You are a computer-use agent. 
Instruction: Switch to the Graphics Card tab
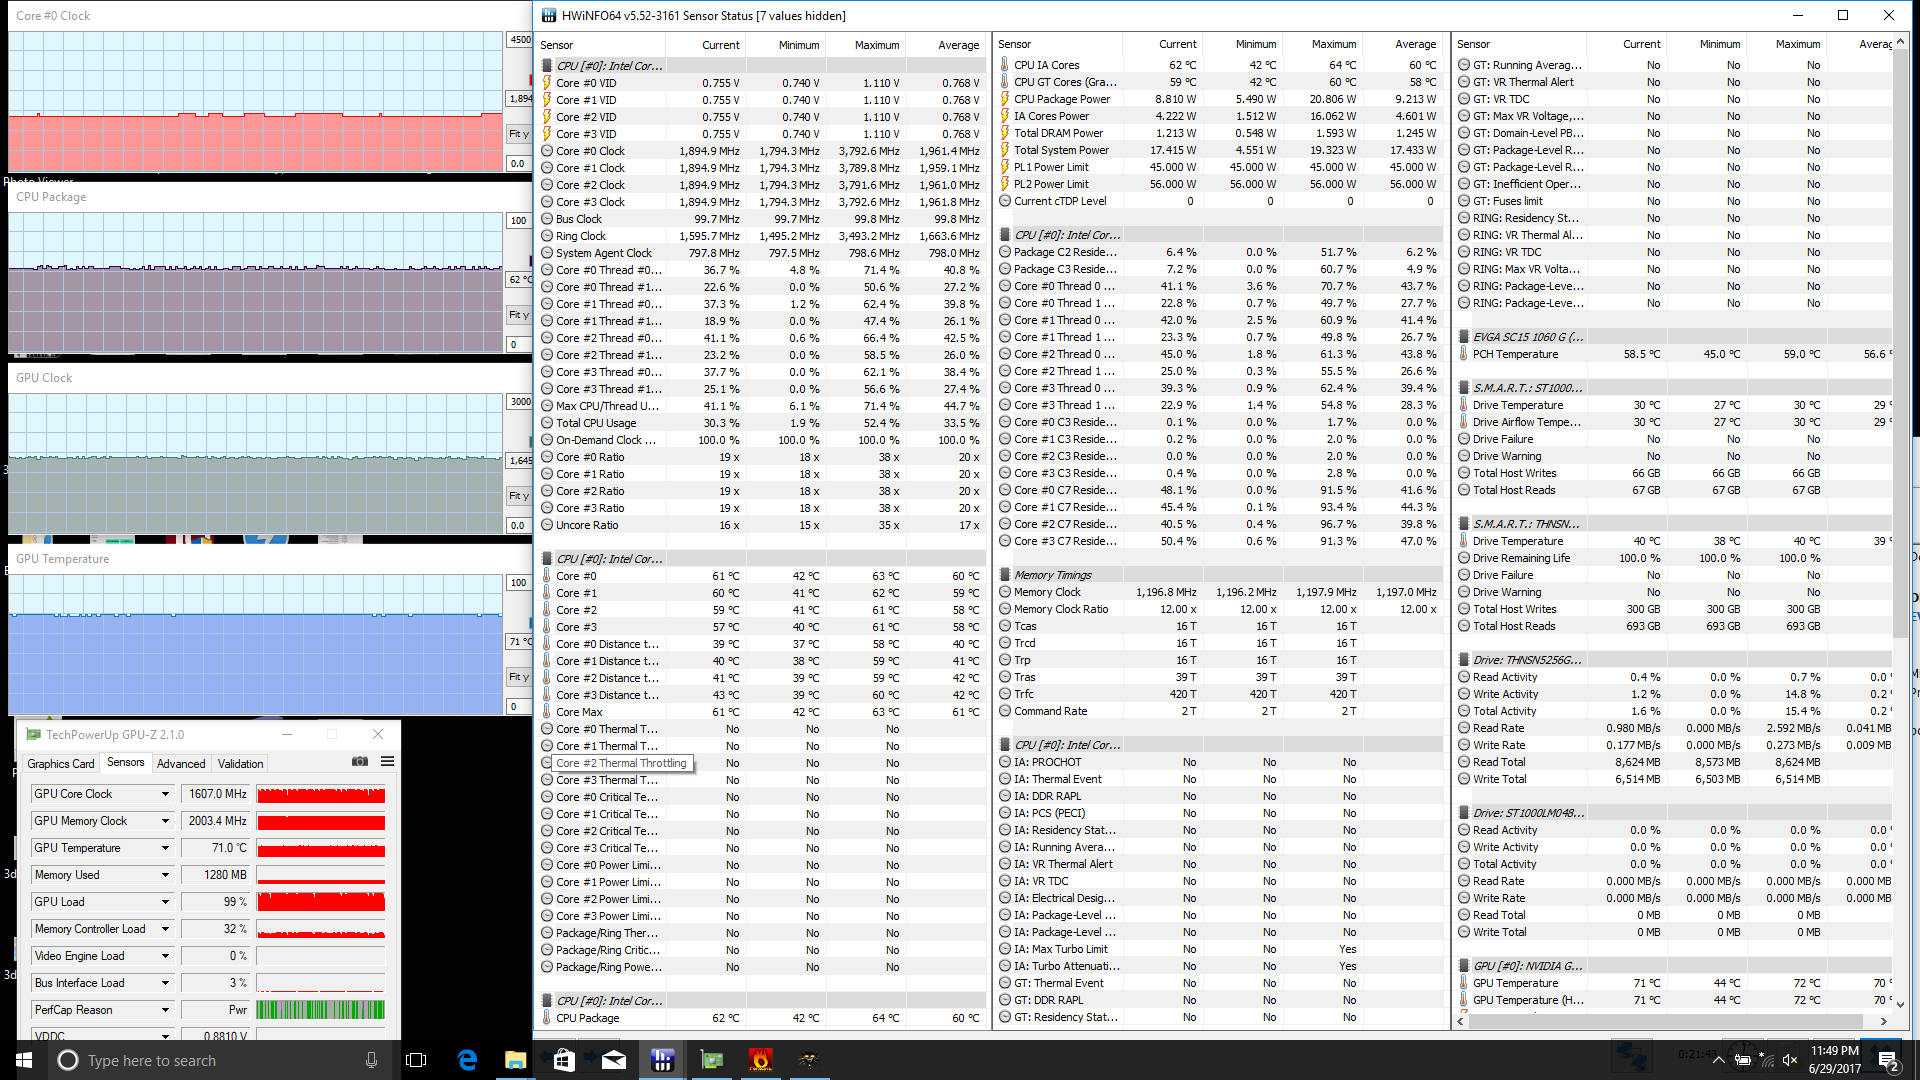pos(60,764)
